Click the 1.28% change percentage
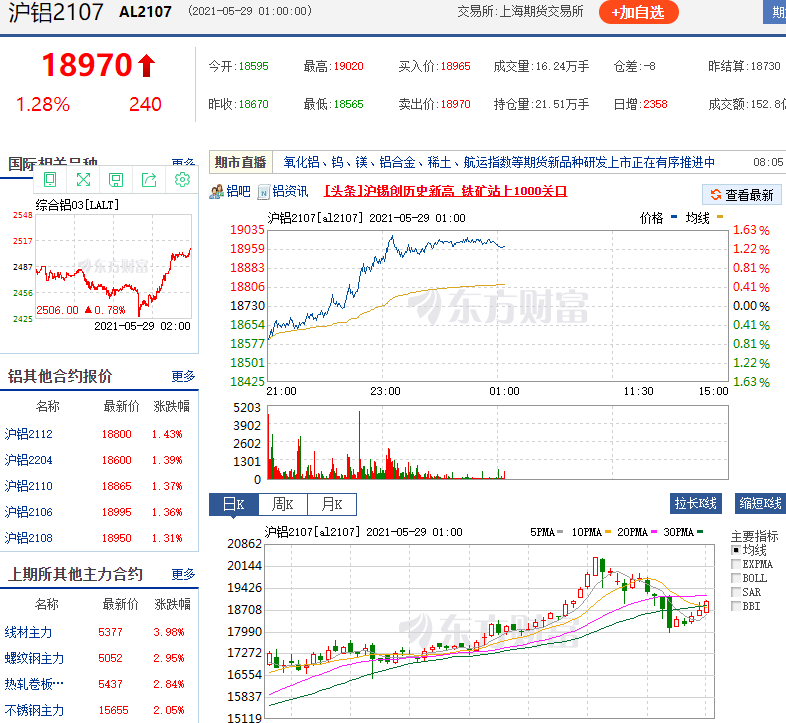 tap(43, 104)
